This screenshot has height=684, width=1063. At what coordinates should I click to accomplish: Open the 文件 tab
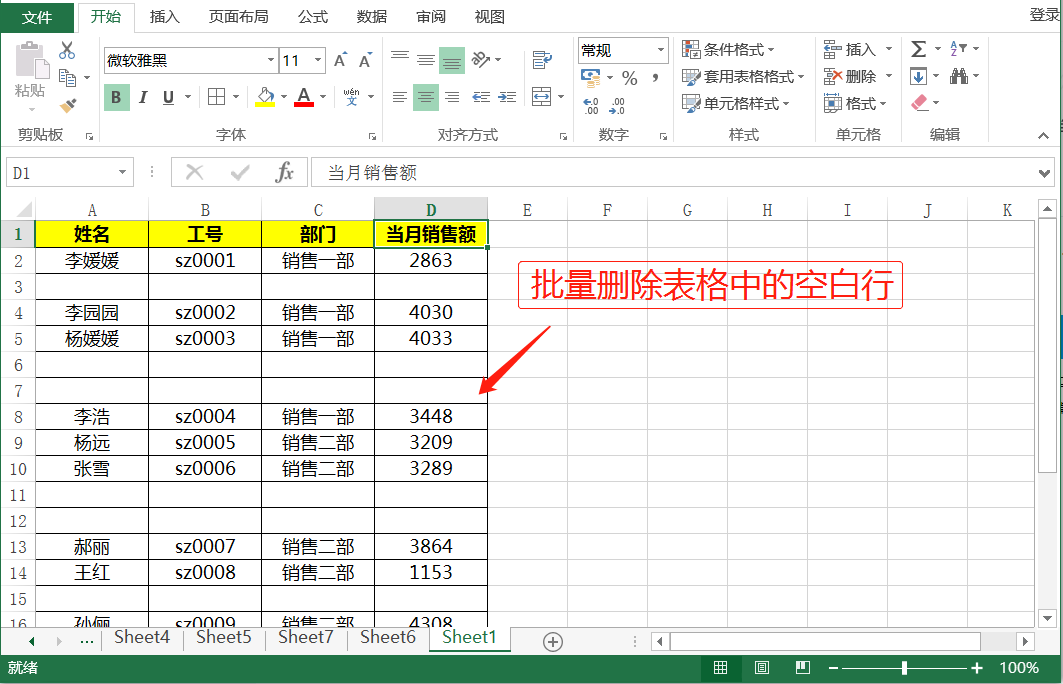tap(37, 17)
